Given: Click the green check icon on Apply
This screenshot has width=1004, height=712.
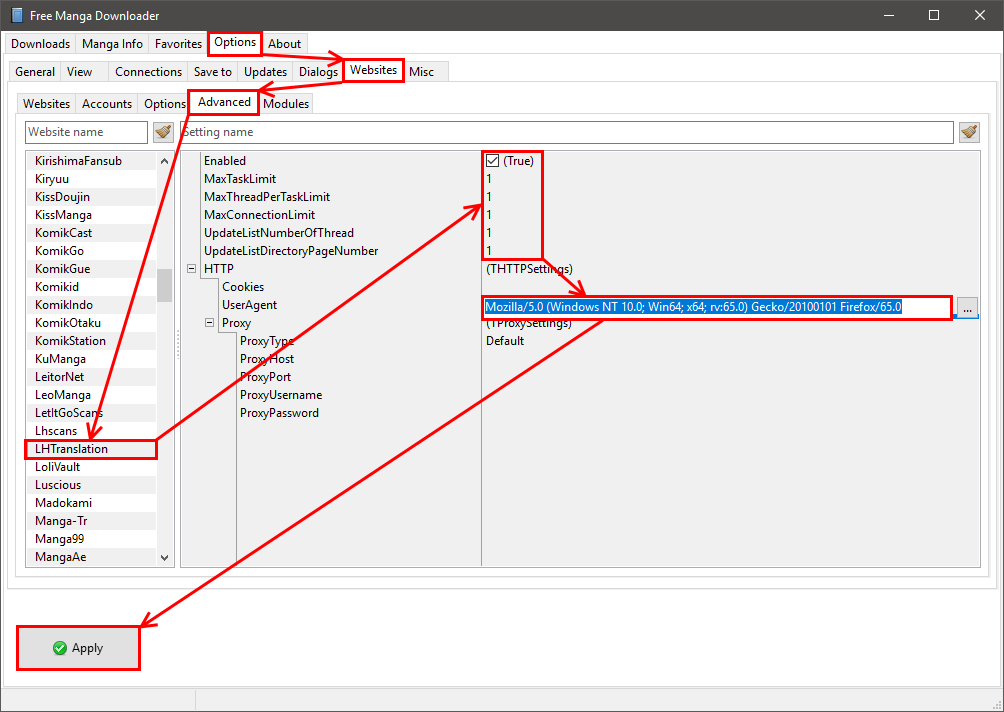Looking at the screenshot, I should pos(60,648).
